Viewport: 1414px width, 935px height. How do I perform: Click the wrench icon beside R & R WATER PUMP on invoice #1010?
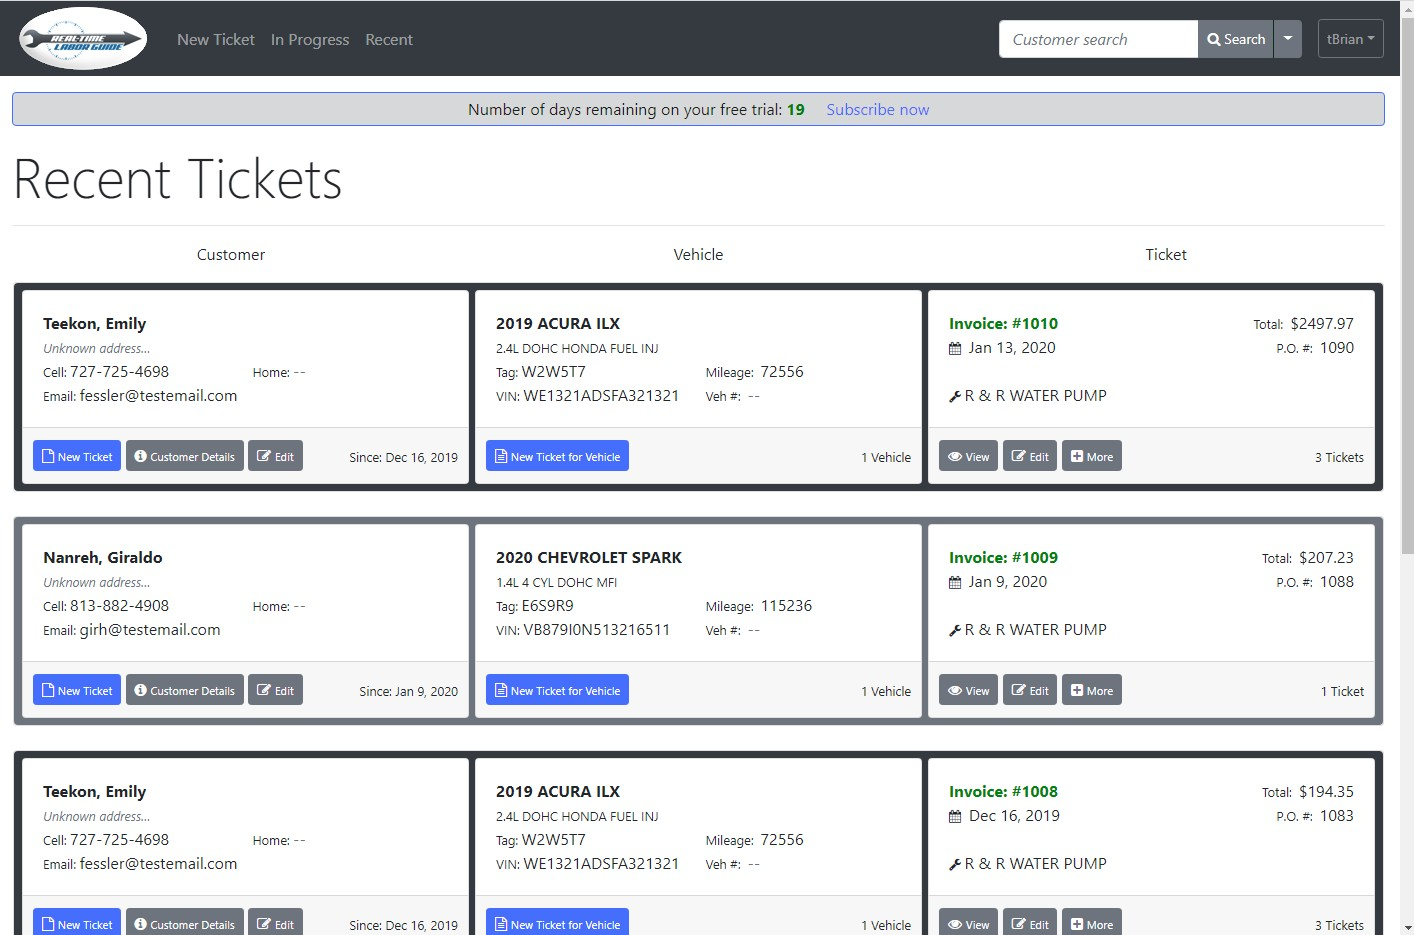(x=955, y=395)
